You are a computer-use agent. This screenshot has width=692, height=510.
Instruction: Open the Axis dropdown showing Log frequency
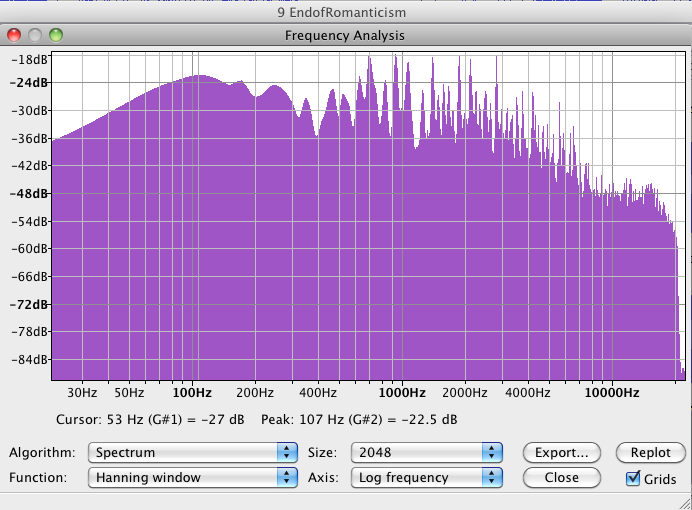427,477
